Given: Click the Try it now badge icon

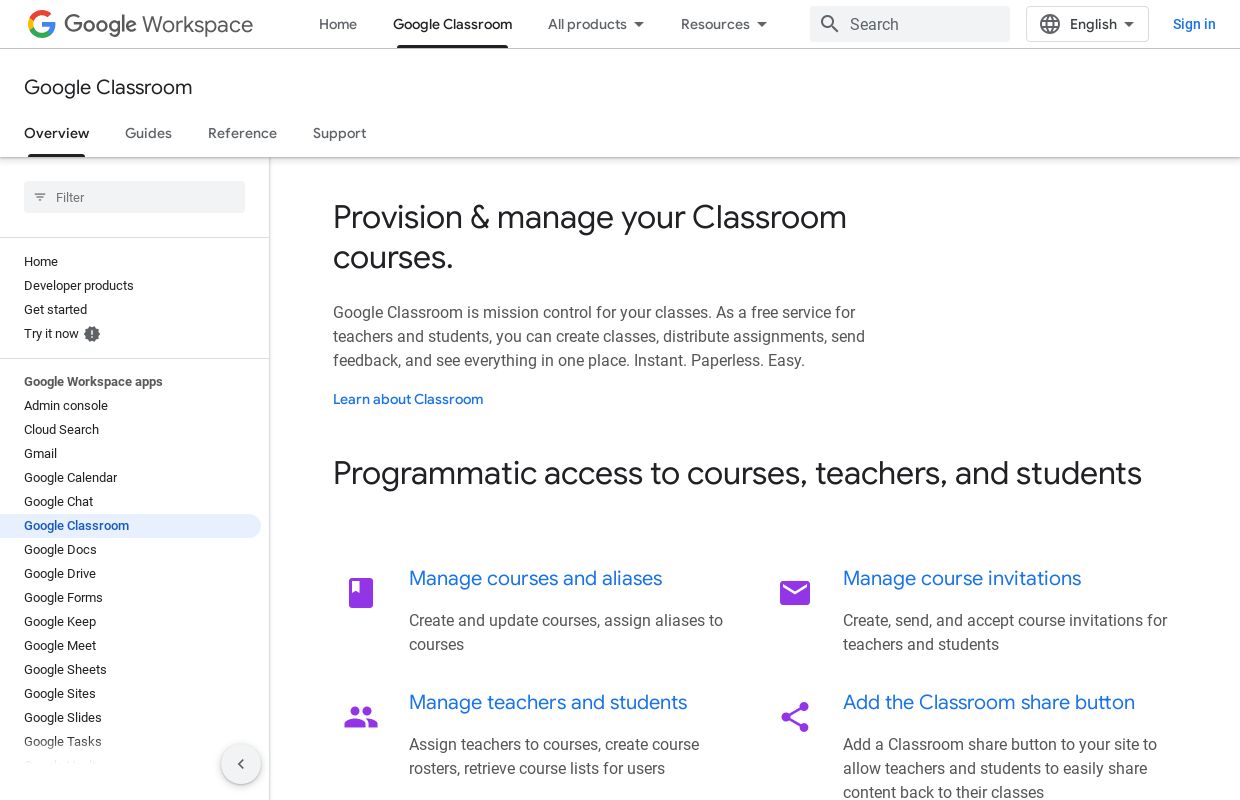Looking at the screenshot, I should (x=92, y=334).
